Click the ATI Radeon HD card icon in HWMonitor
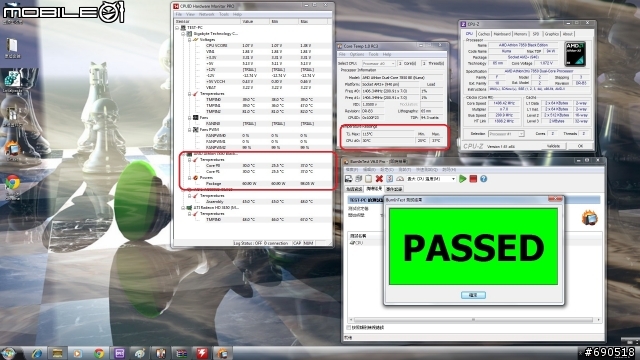 point(189,207)
